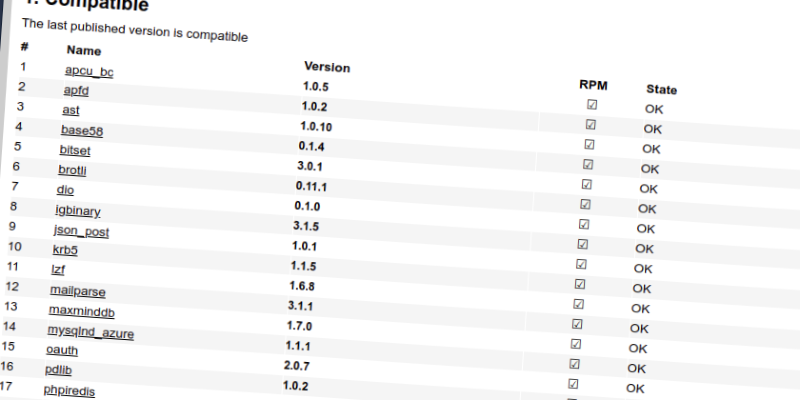Open the brotli extension link
The width and height of the screenshot is (800, 400).
(x=73, y=170)
